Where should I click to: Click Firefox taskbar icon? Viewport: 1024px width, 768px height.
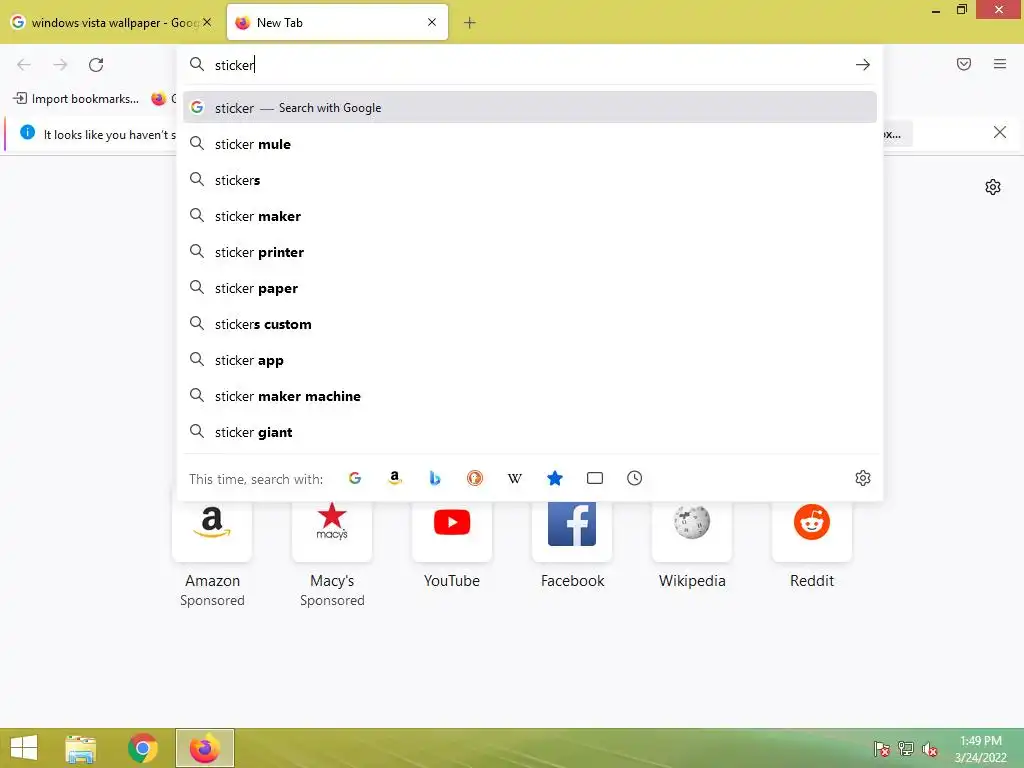[204, 748]
